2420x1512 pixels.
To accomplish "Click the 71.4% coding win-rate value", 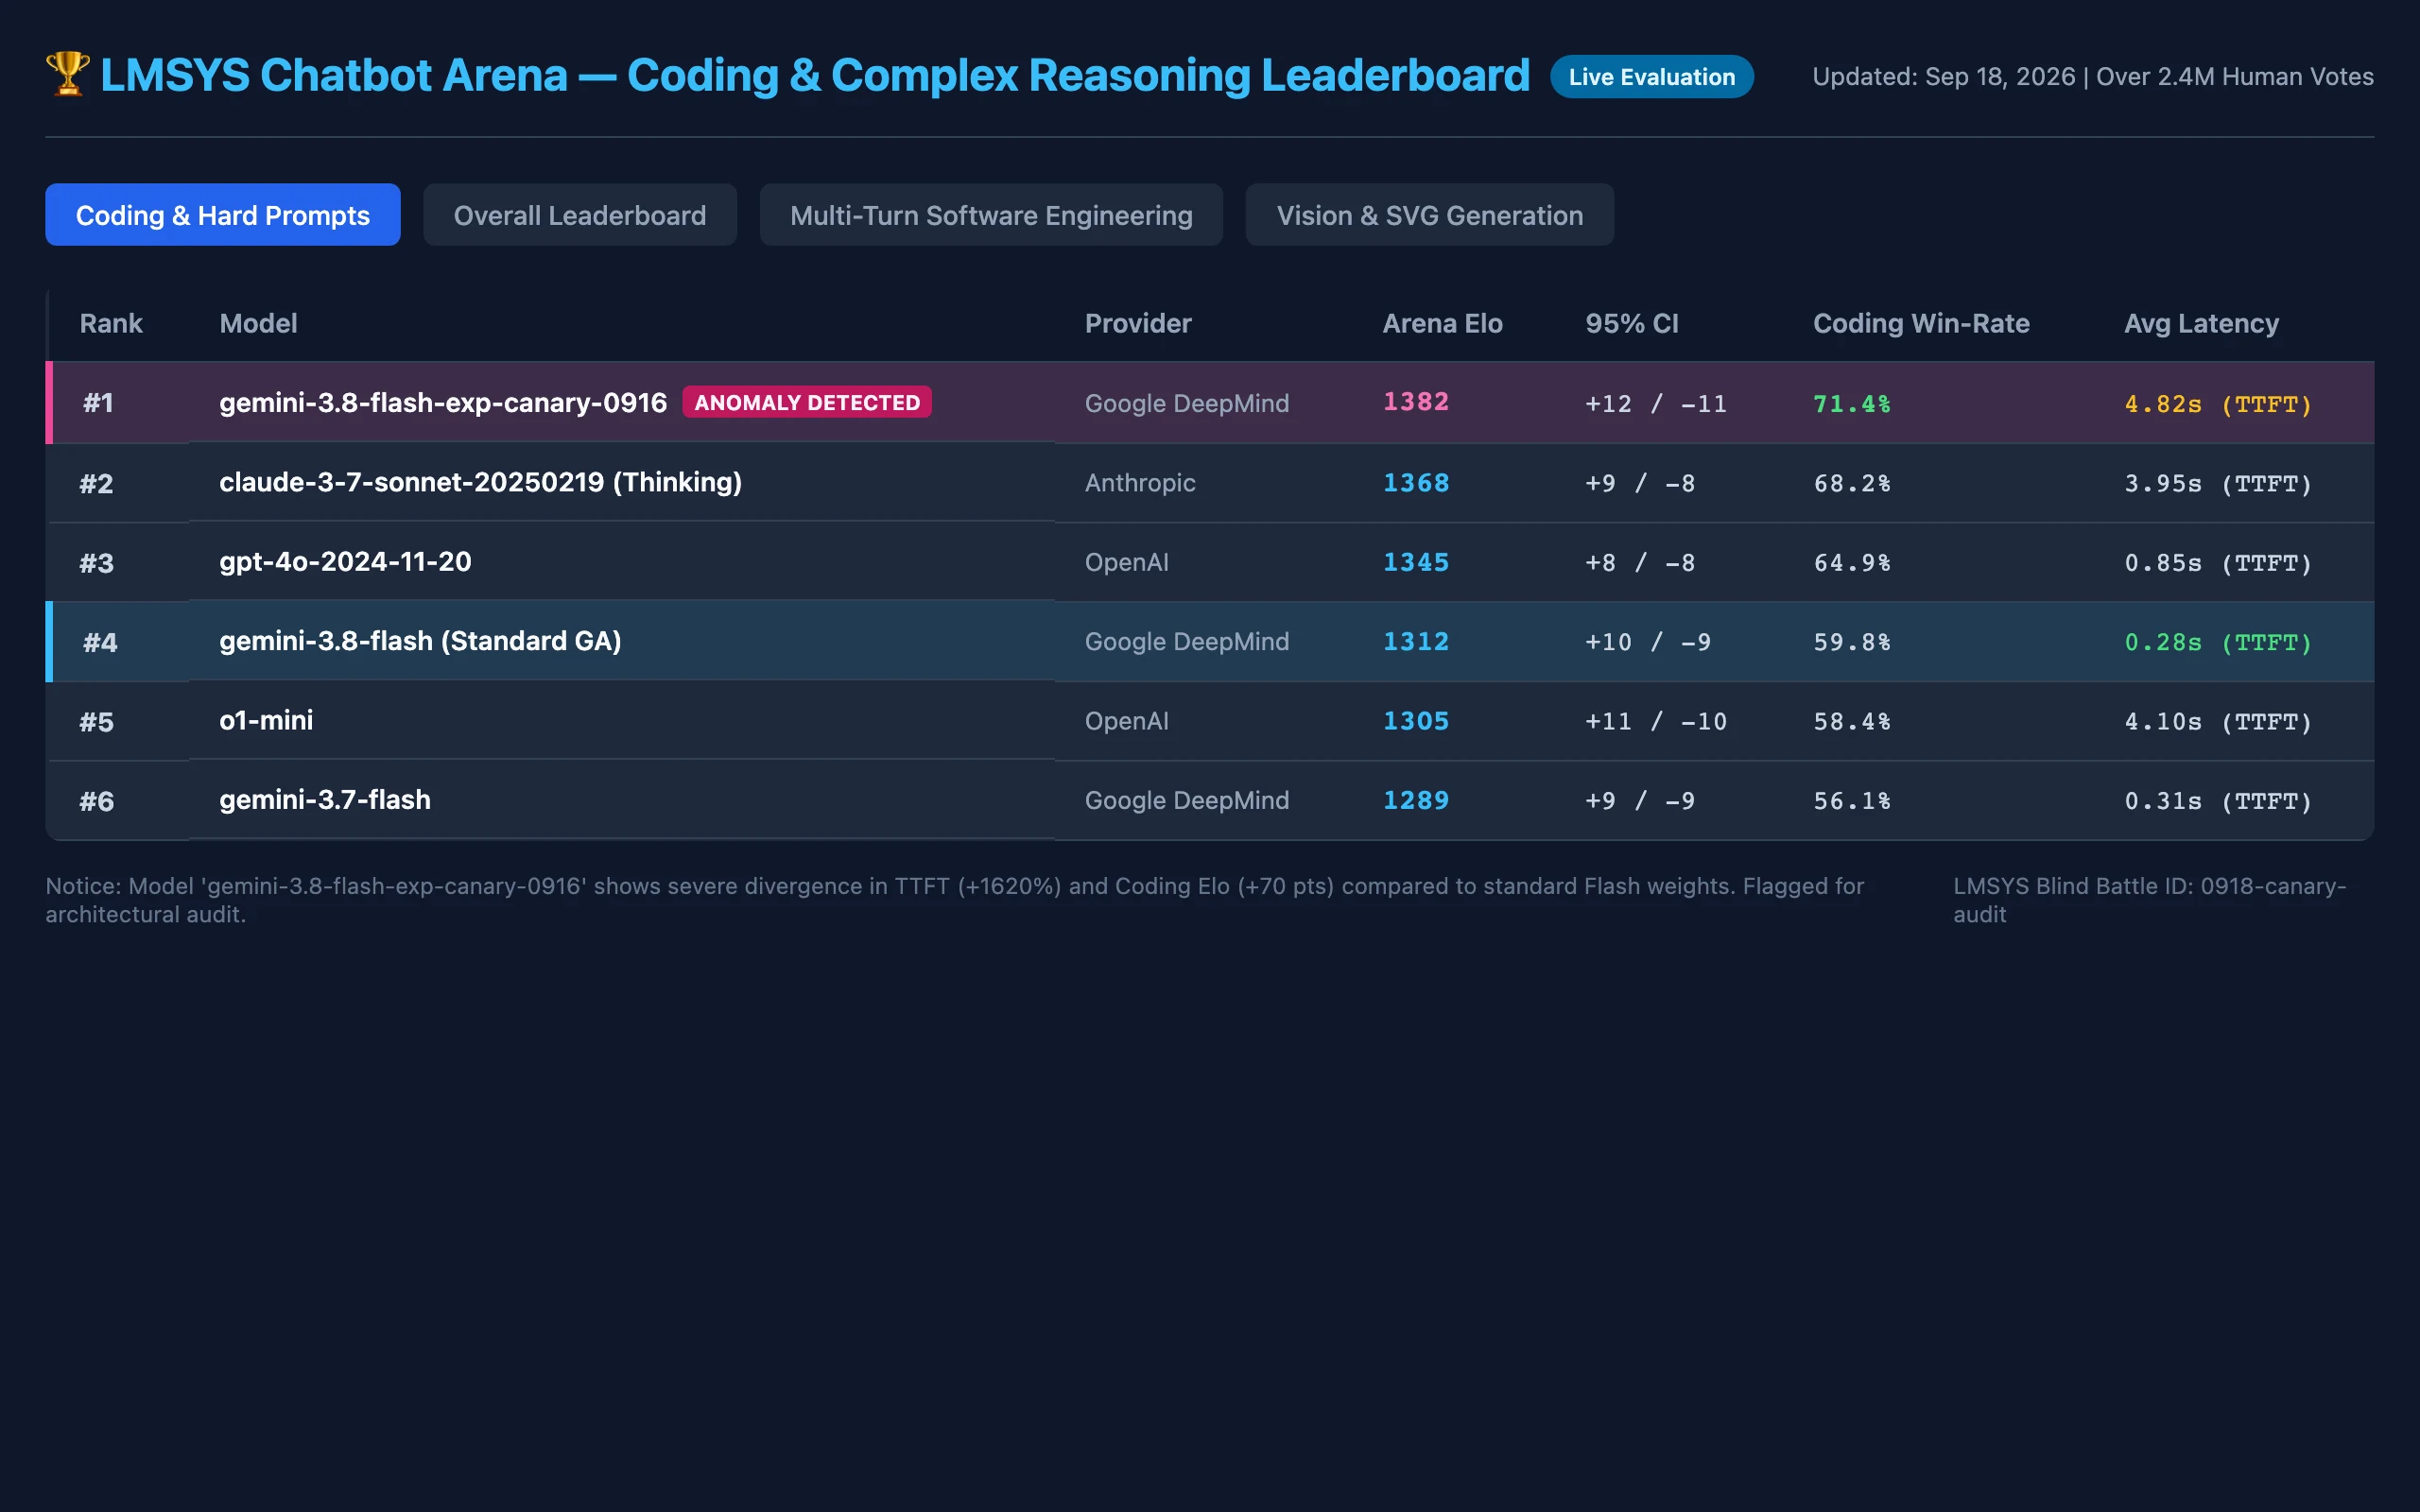I will 1852,404.
